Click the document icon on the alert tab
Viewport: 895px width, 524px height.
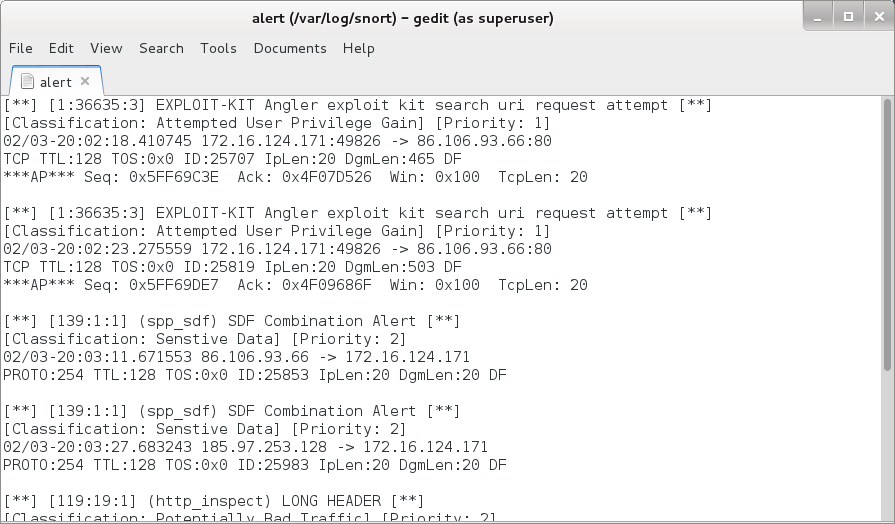click(x=26, y=82)
